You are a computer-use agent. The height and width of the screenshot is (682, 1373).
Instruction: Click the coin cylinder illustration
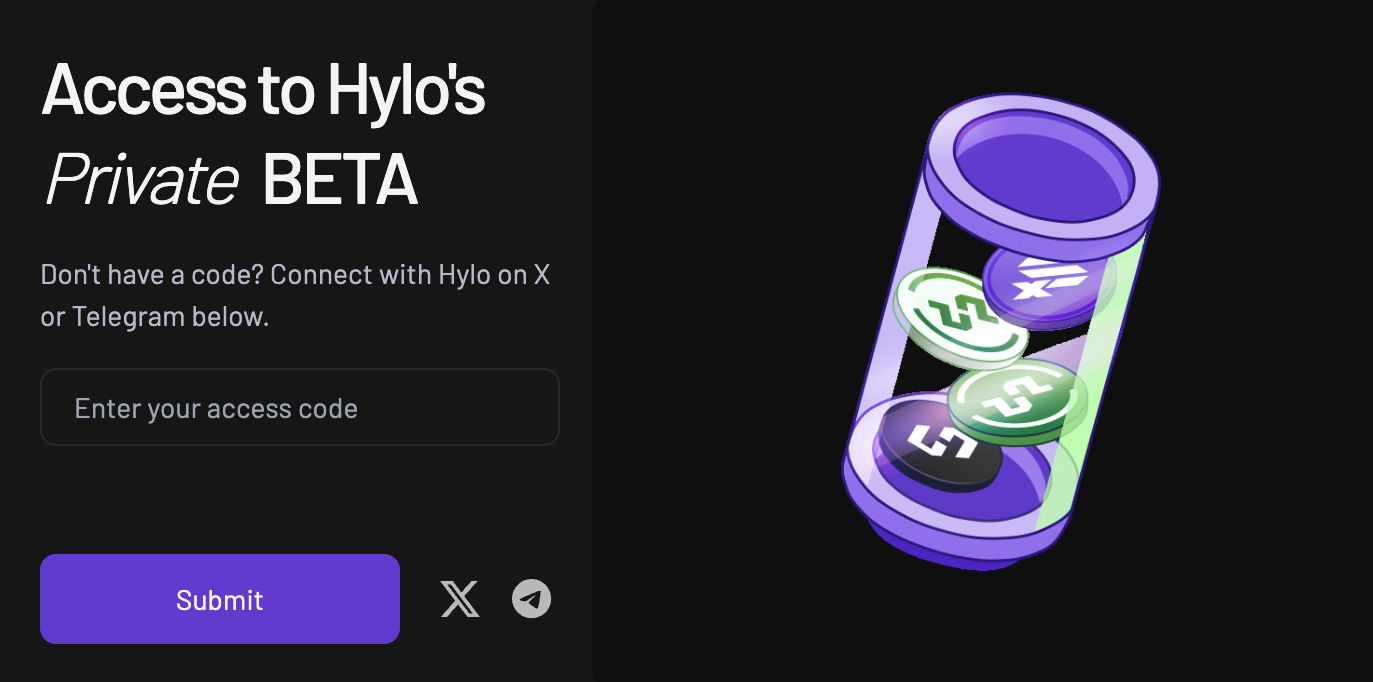(1001, 332)
